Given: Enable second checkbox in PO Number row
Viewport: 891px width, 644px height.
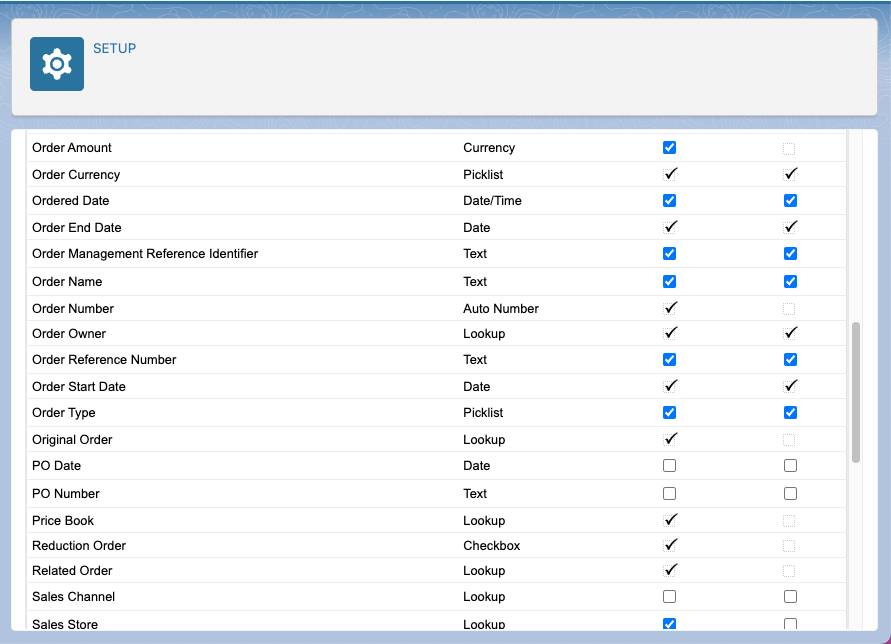Looking at the screenshot, I should 790,493.
